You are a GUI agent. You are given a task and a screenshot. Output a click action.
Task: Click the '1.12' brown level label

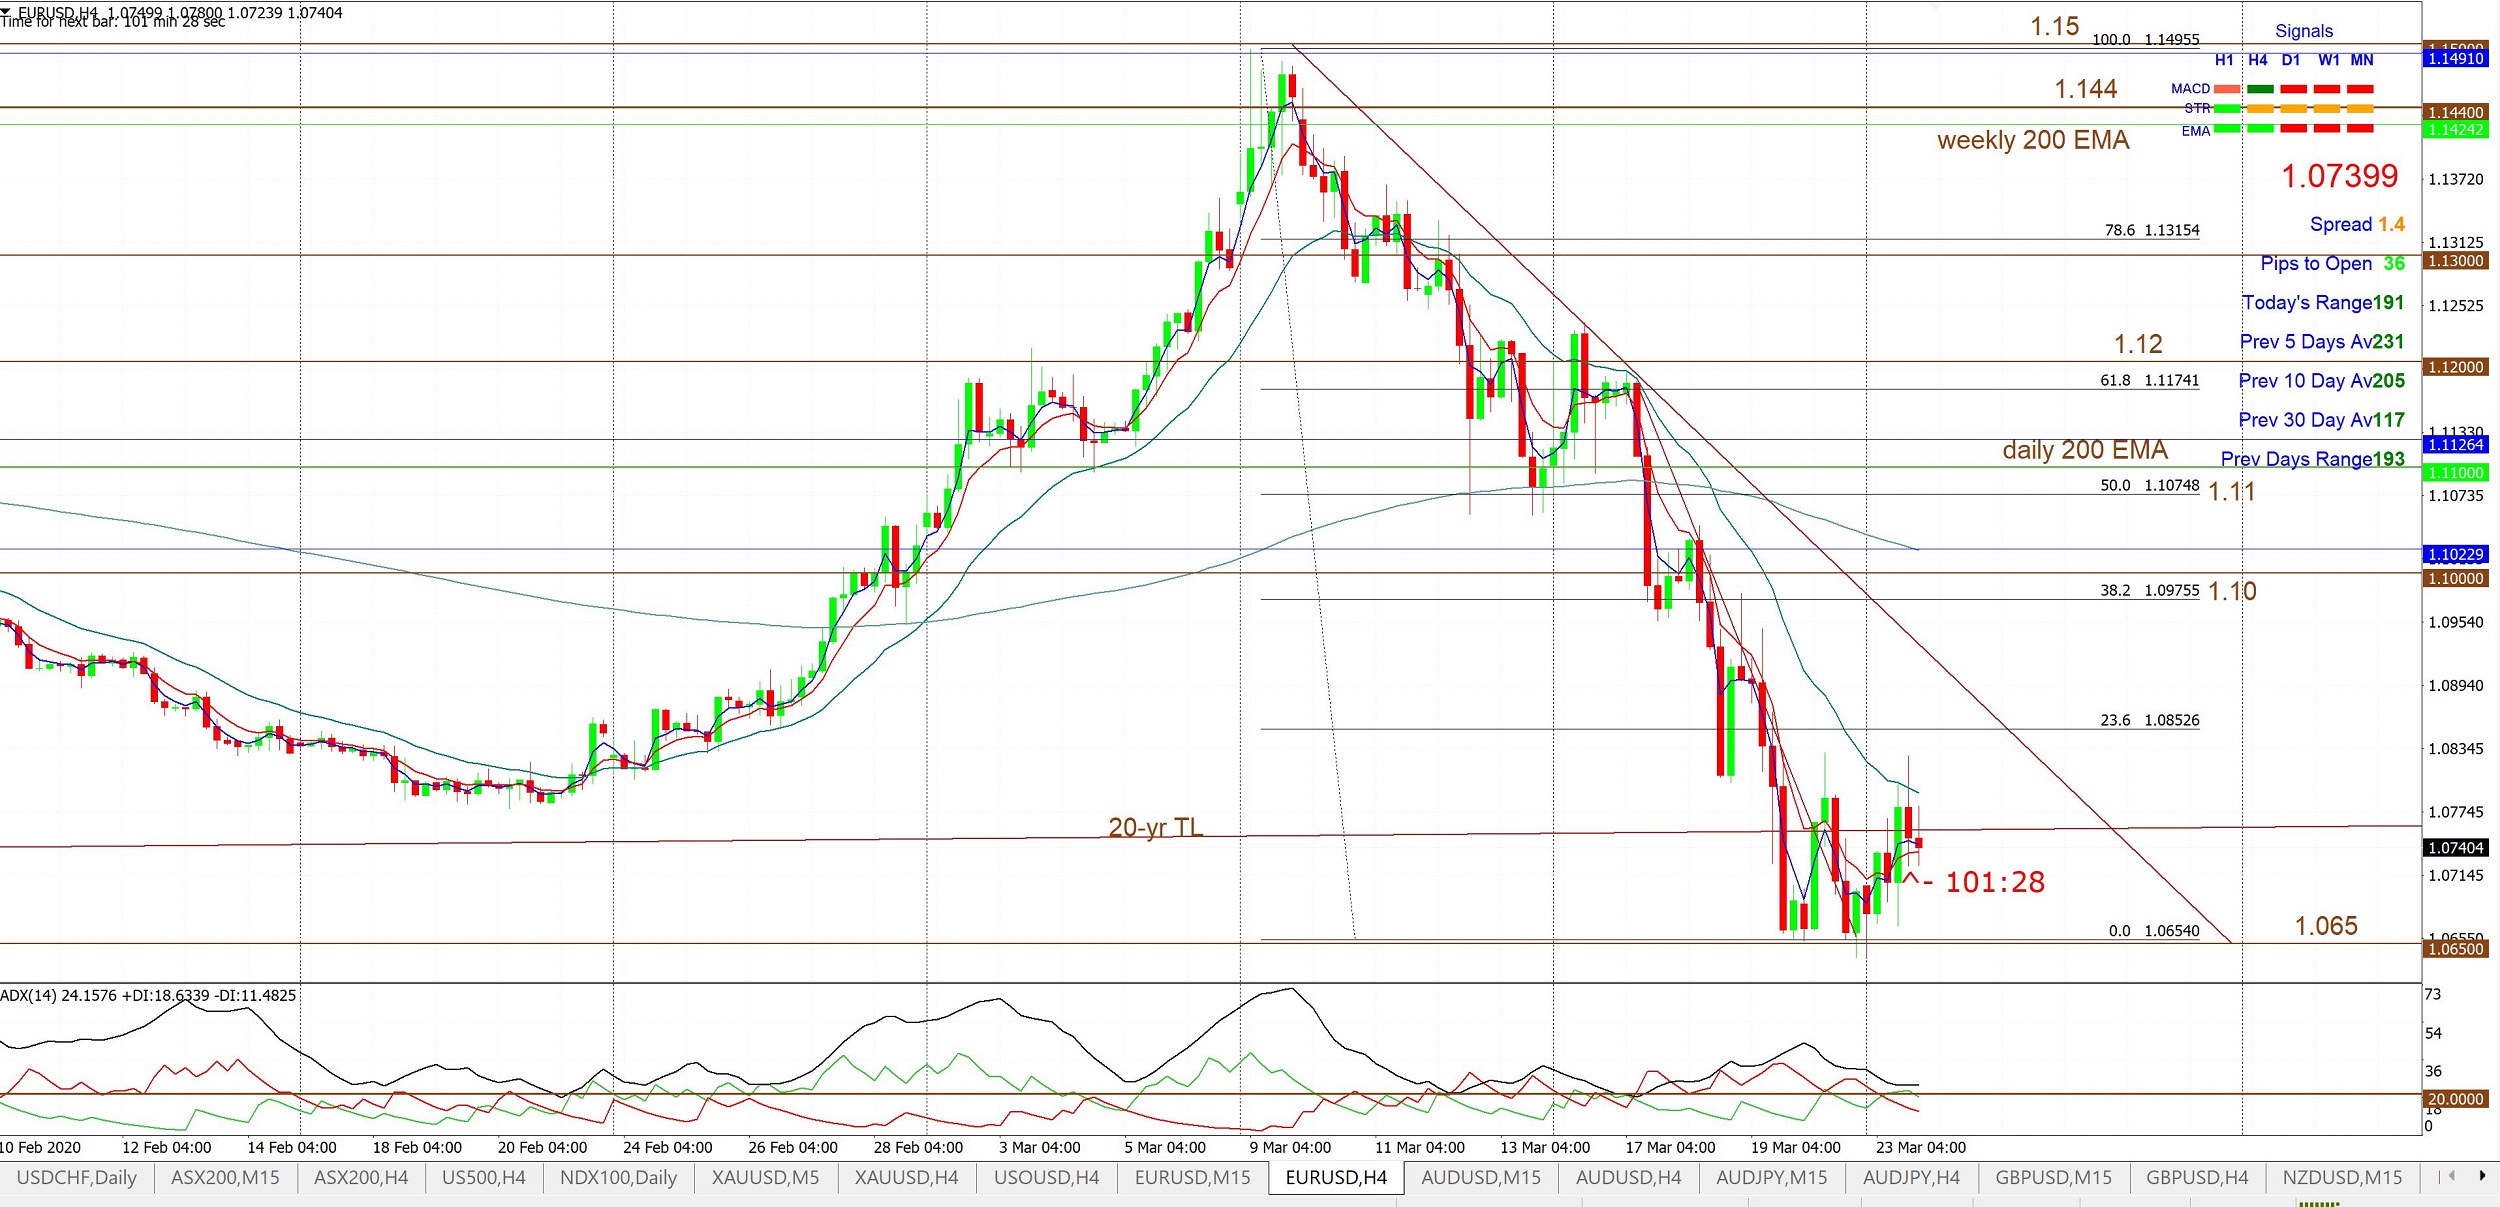pyautogui.click(x=2138, y=344)
